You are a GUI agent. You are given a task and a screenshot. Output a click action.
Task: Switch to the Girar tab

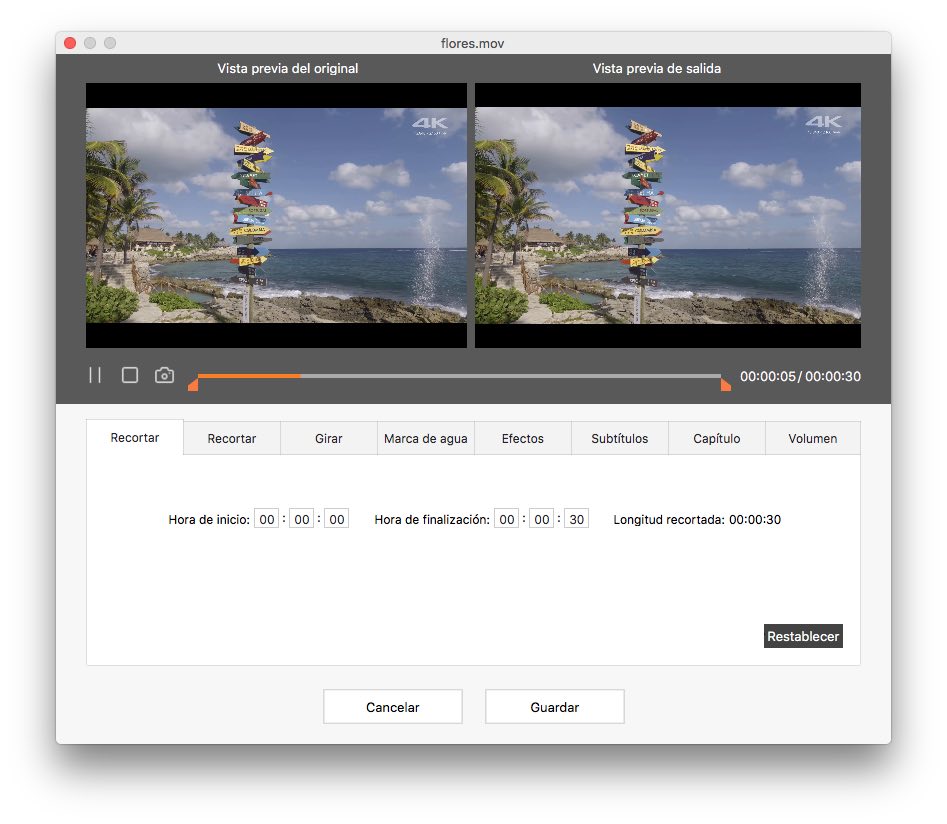click(x=328, y=438)
